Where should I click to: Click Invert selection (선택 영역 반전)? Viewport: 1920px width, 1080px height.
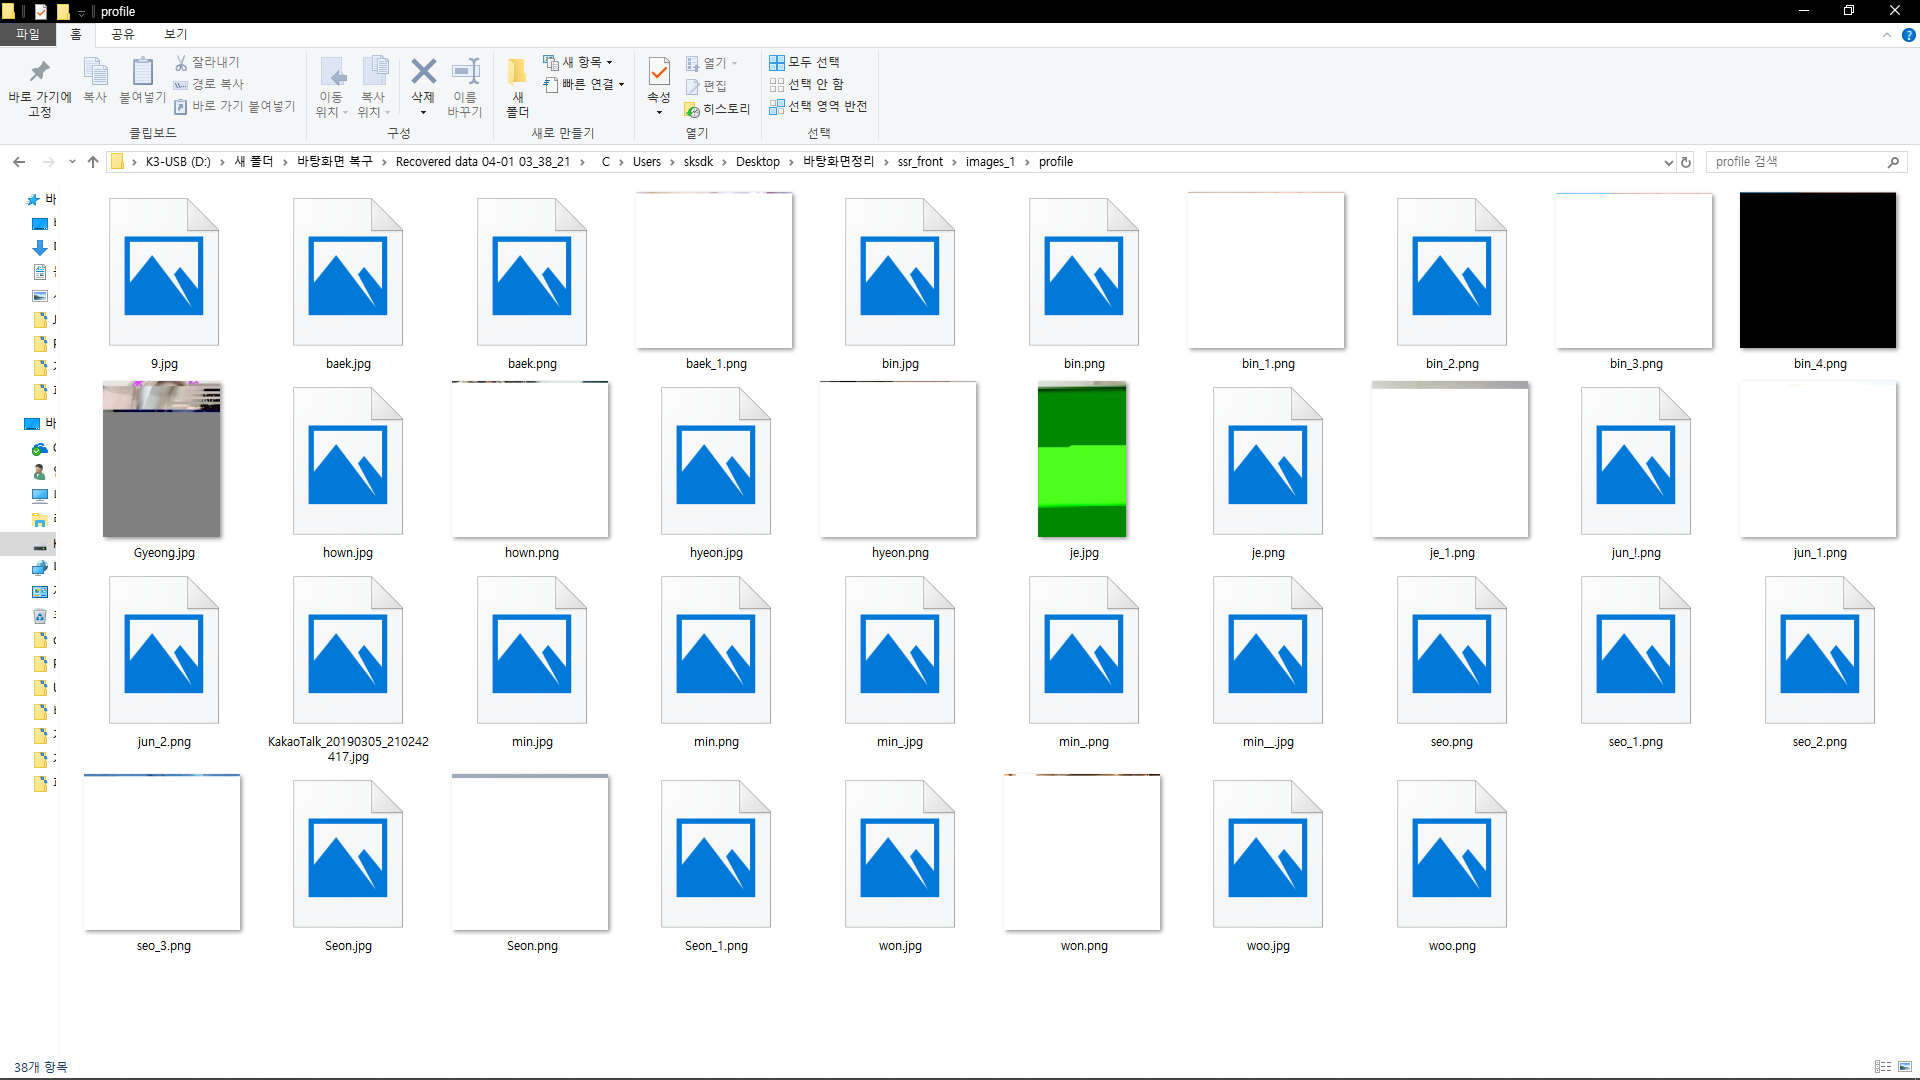[818, 106]
